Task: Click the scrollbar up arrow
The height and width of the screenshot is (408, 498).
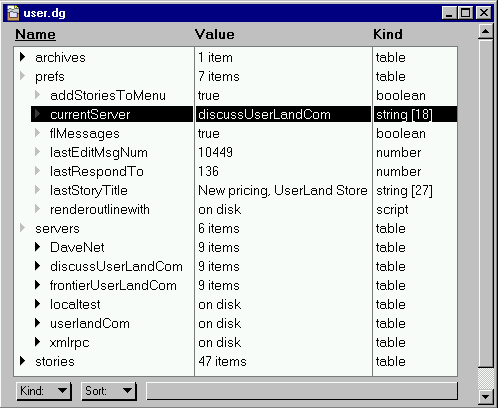Action: (485, 32)
